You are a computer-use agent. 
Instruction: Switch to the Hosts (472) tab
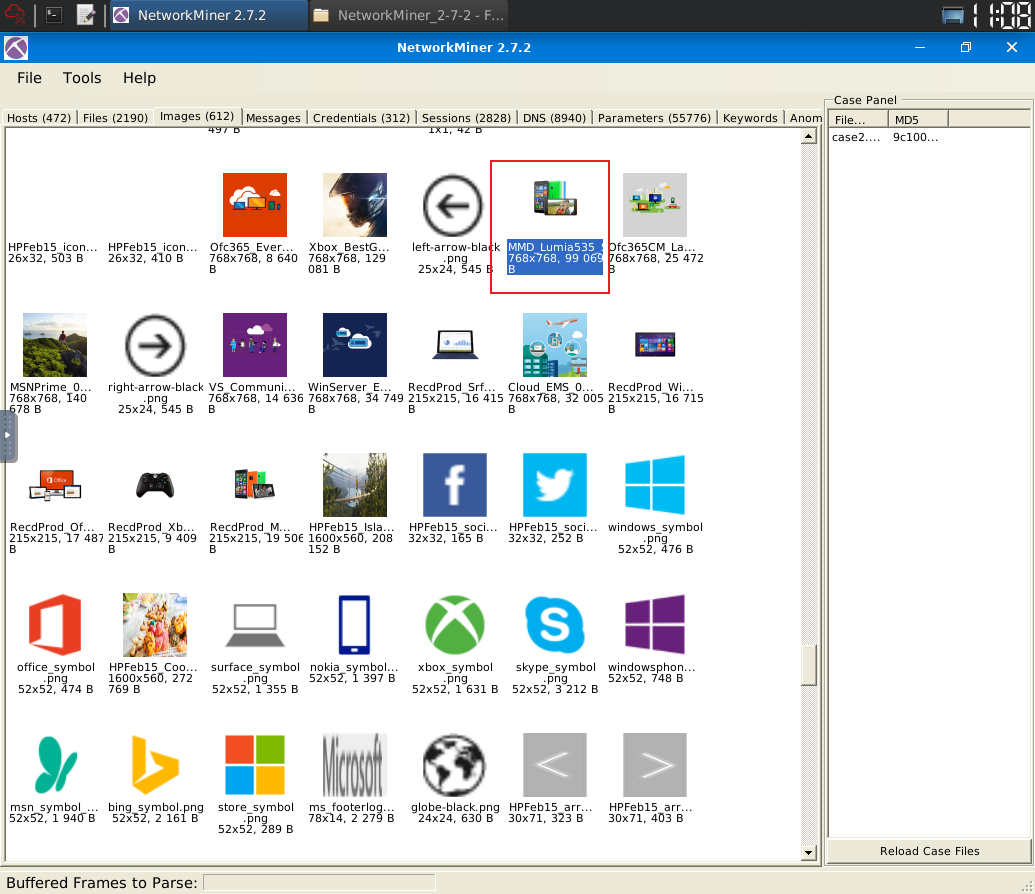point(39,118)
